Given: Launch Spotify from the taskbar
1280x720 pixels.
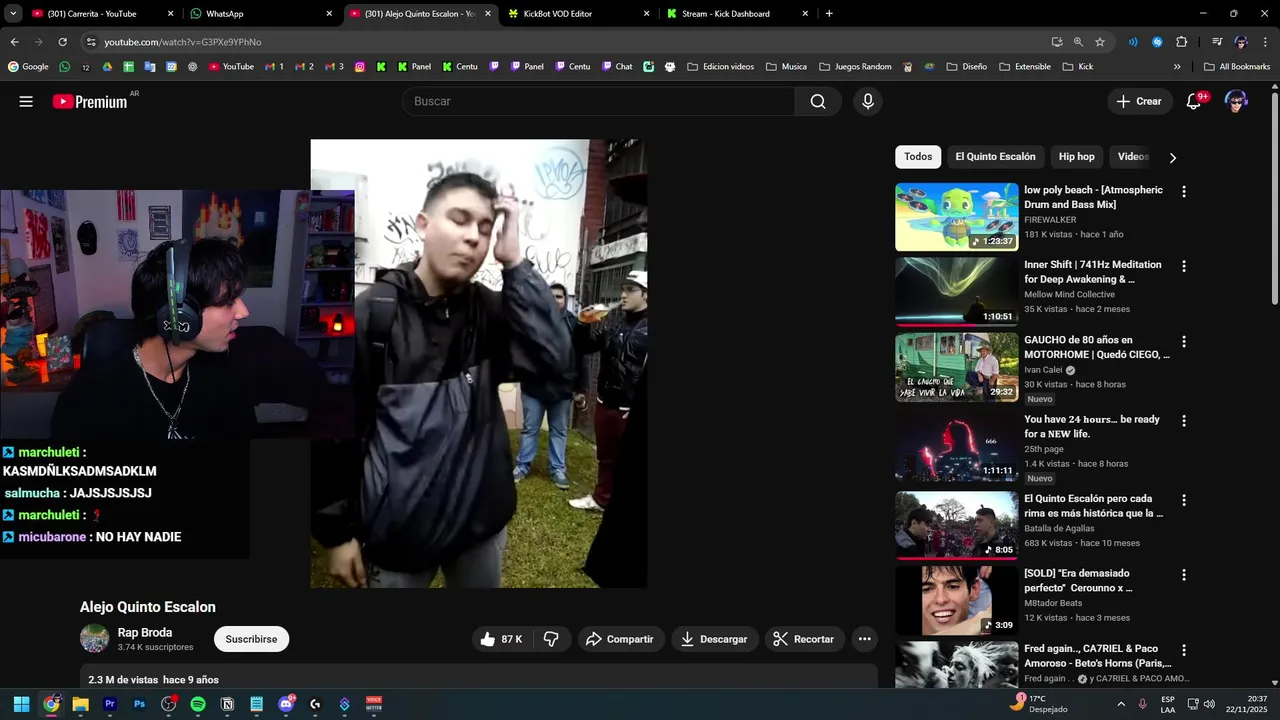Looking at the screenshot, I should coord(198,704).
